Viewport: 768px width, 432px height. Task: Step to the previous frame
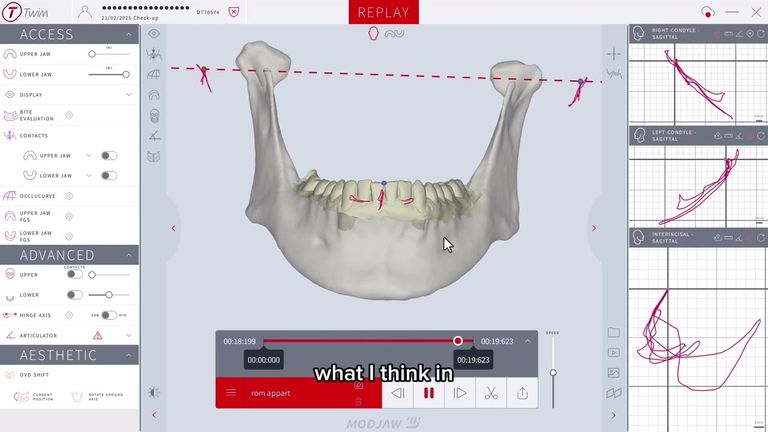(398, 393)
